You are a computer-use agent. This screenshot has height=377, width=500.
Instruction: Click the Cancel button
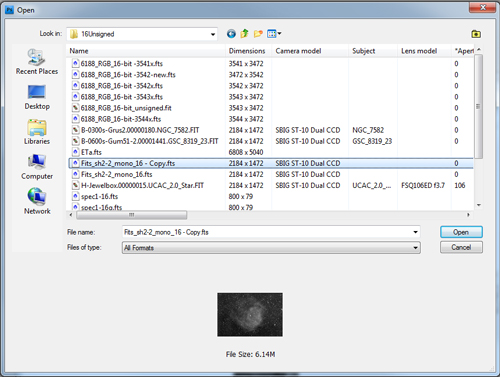pyautogui.click(x=461, y=247)
